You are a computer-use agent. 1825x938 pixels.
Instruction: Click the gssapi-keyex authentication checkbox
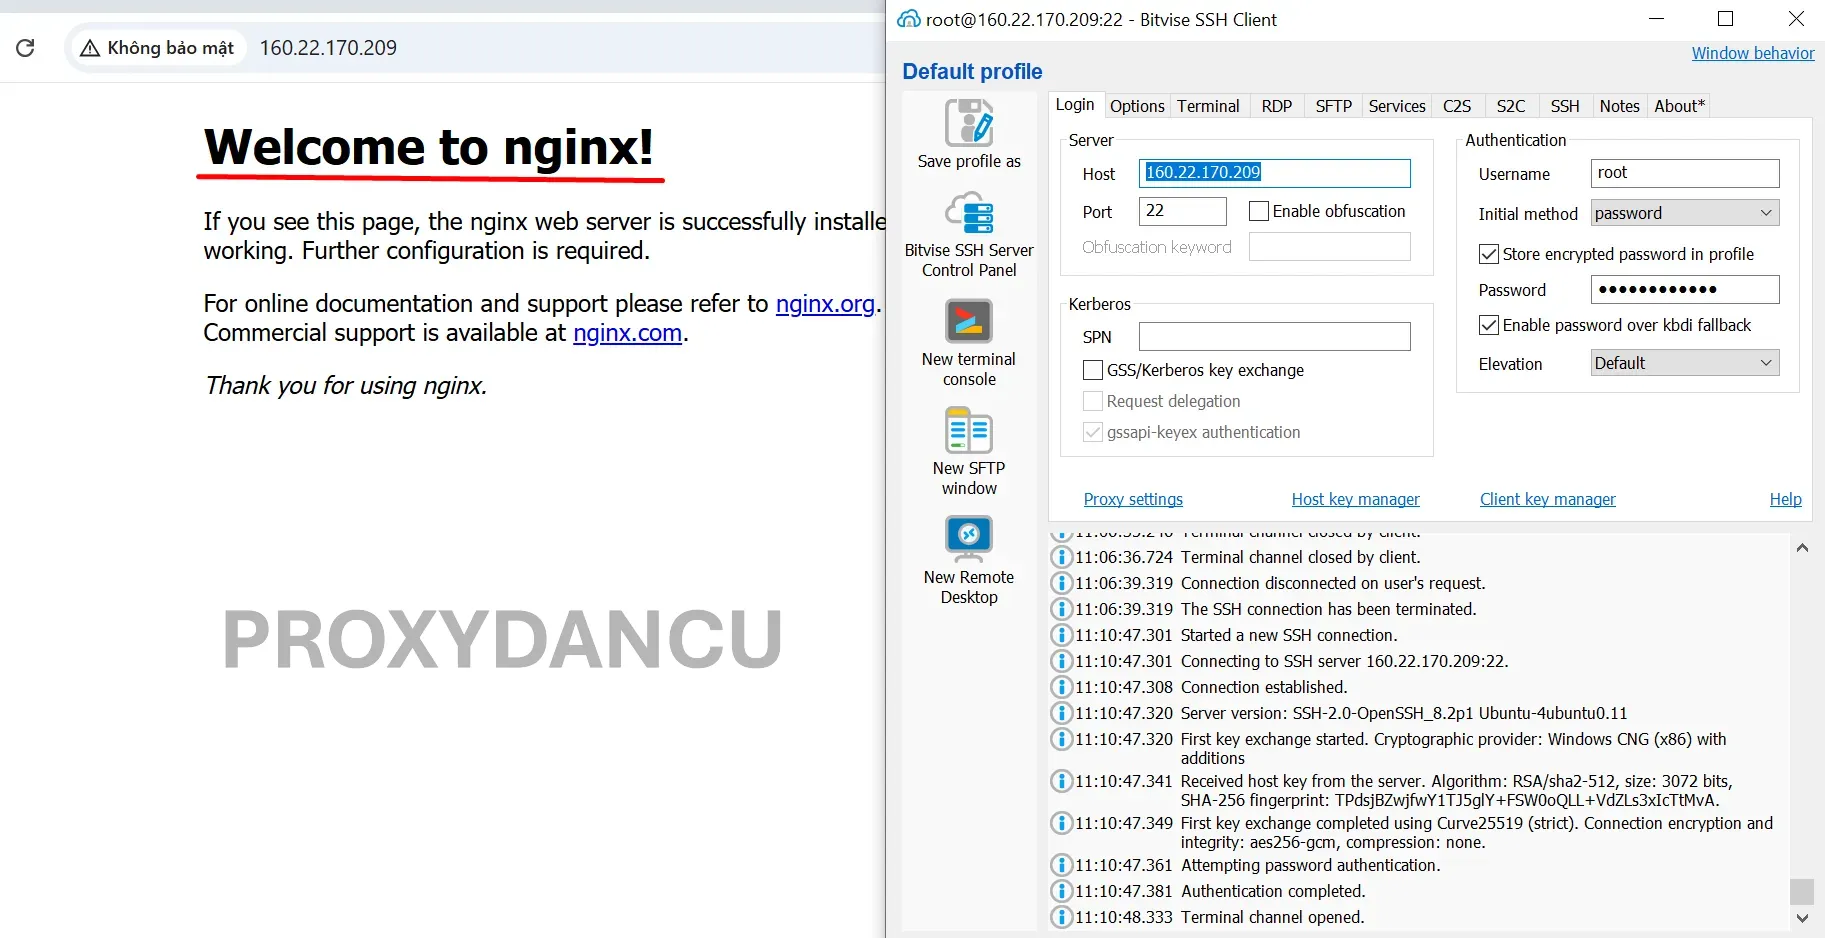click(1093, 432)
